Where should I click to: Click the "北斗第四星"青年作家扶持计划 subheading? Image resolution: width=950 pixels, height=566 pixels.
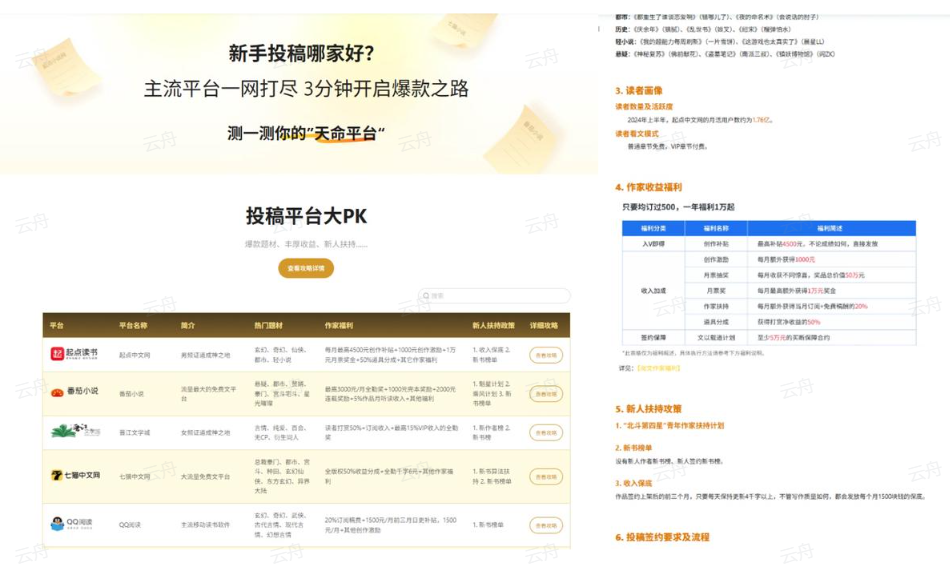click(670, 426)
